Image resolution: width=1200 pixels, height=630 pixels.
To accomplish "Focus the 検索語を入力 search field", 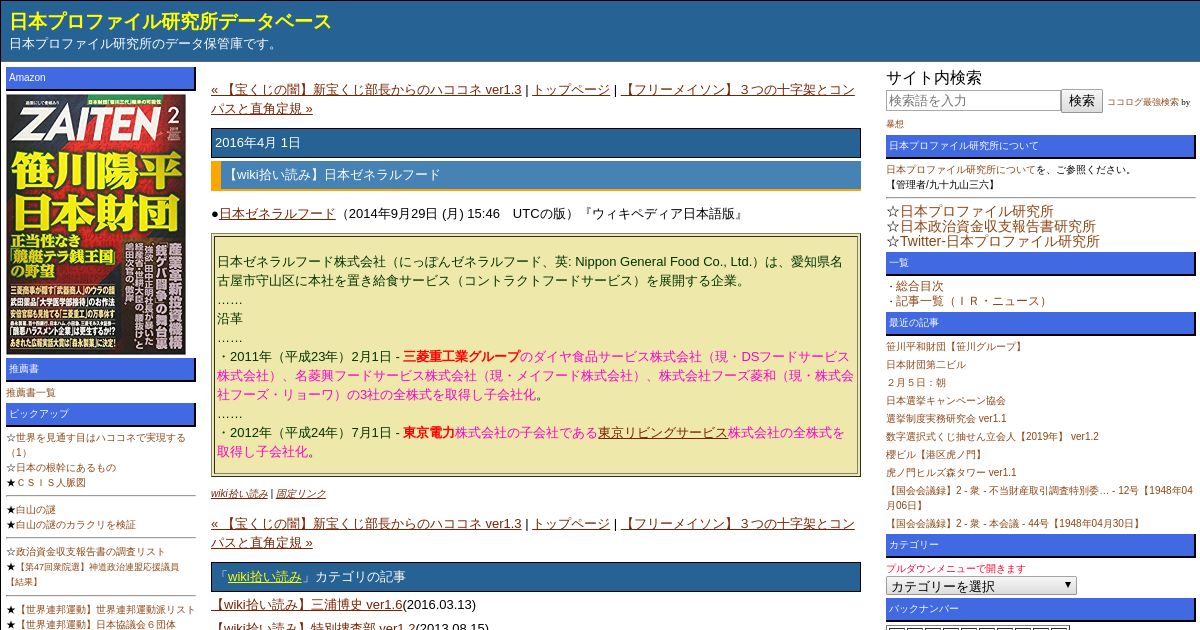I will click(x=973, y=101).
